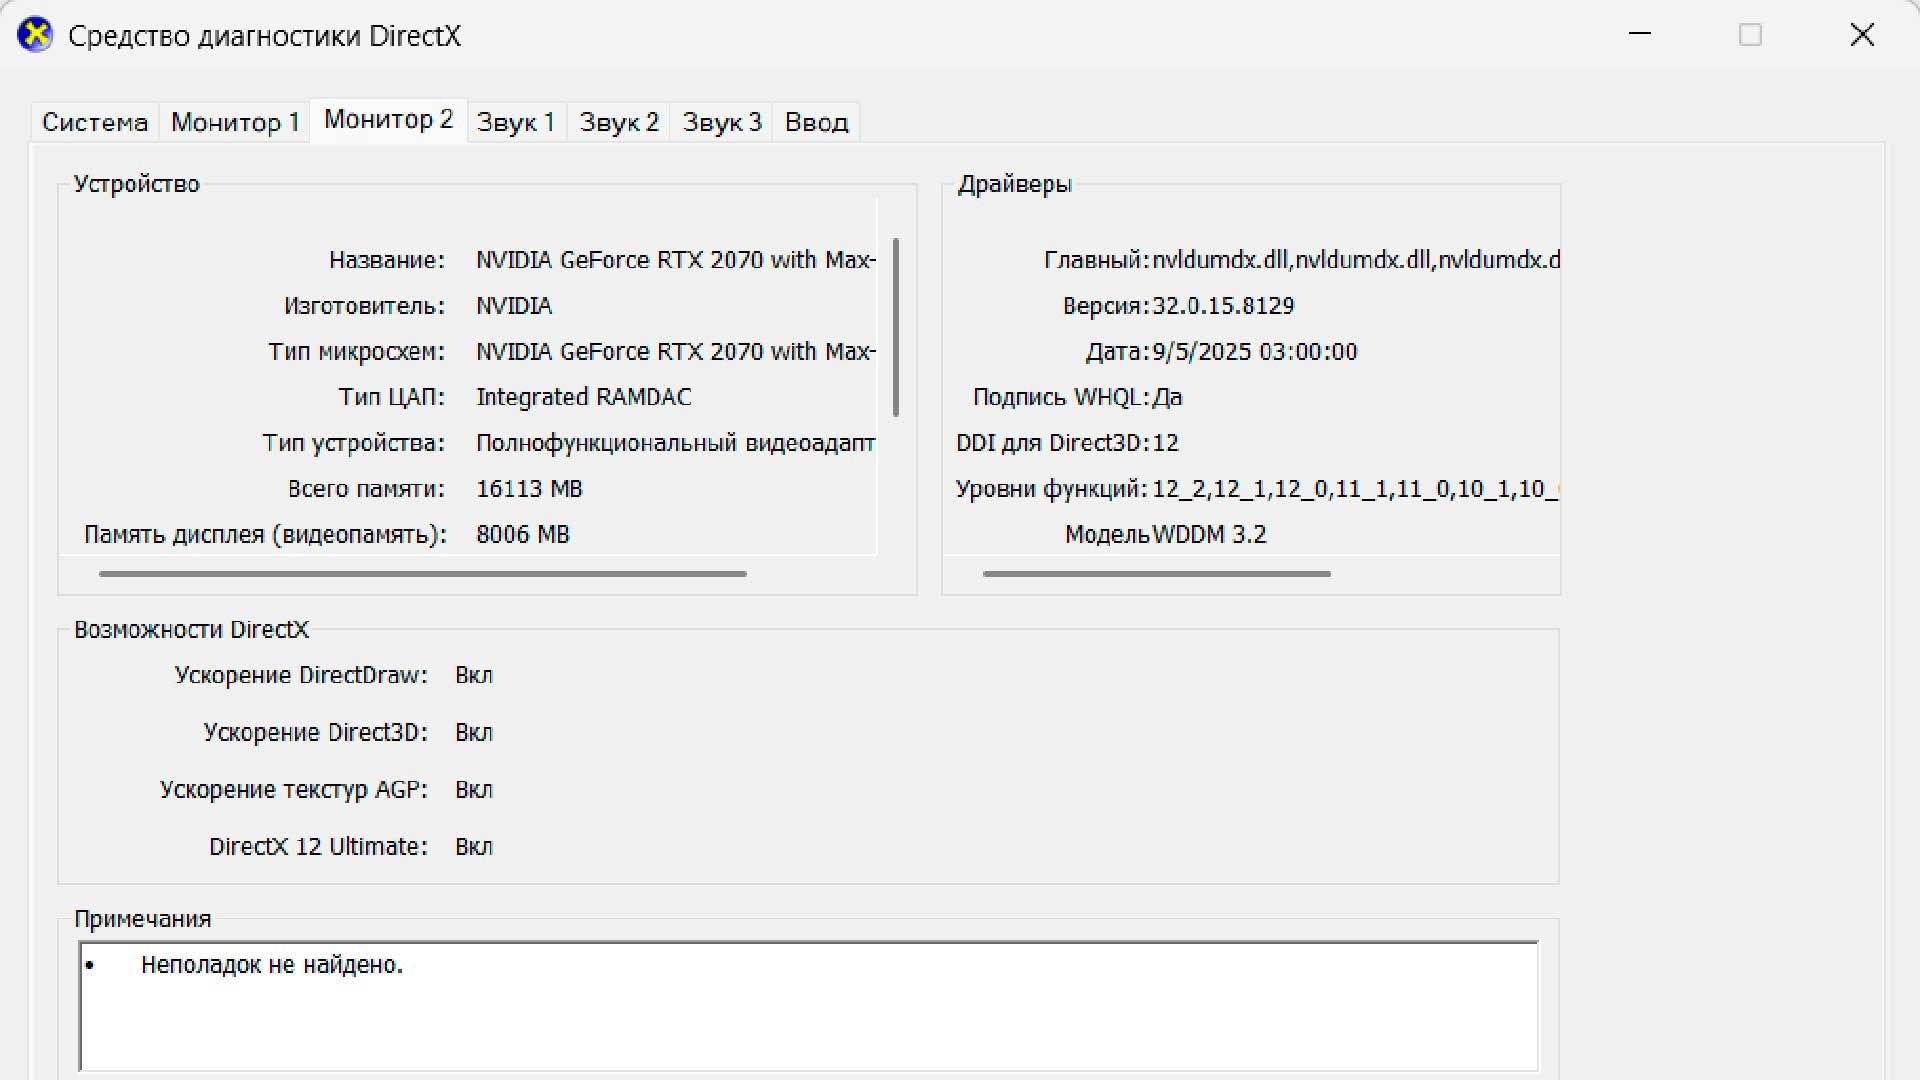Open the Звук 2 tab
1920x1080 pixels.
pos(618,121)
